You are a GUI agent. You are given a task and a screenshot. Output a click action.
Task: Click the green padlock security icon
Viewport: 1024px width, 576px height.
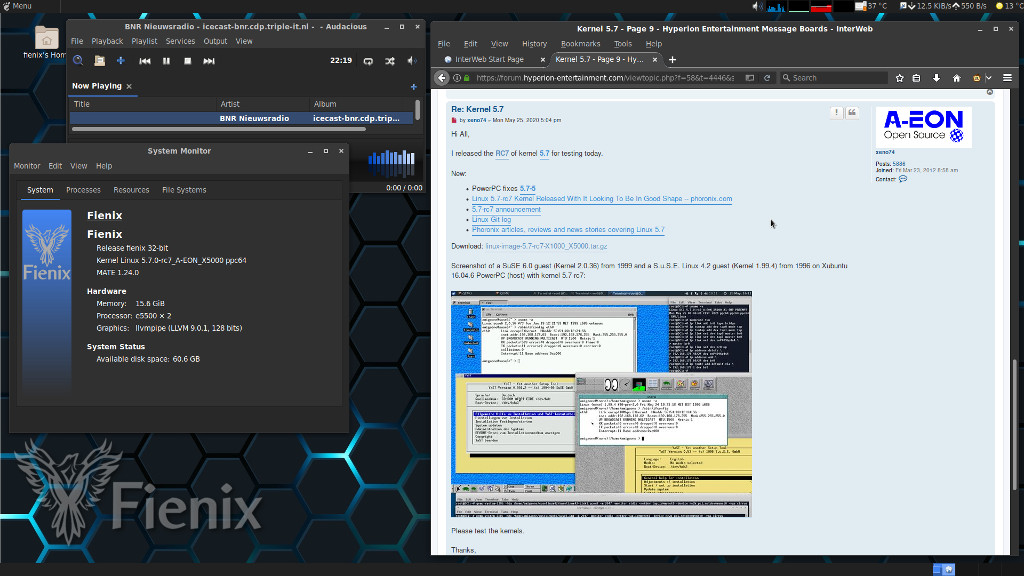pos(466,78)
